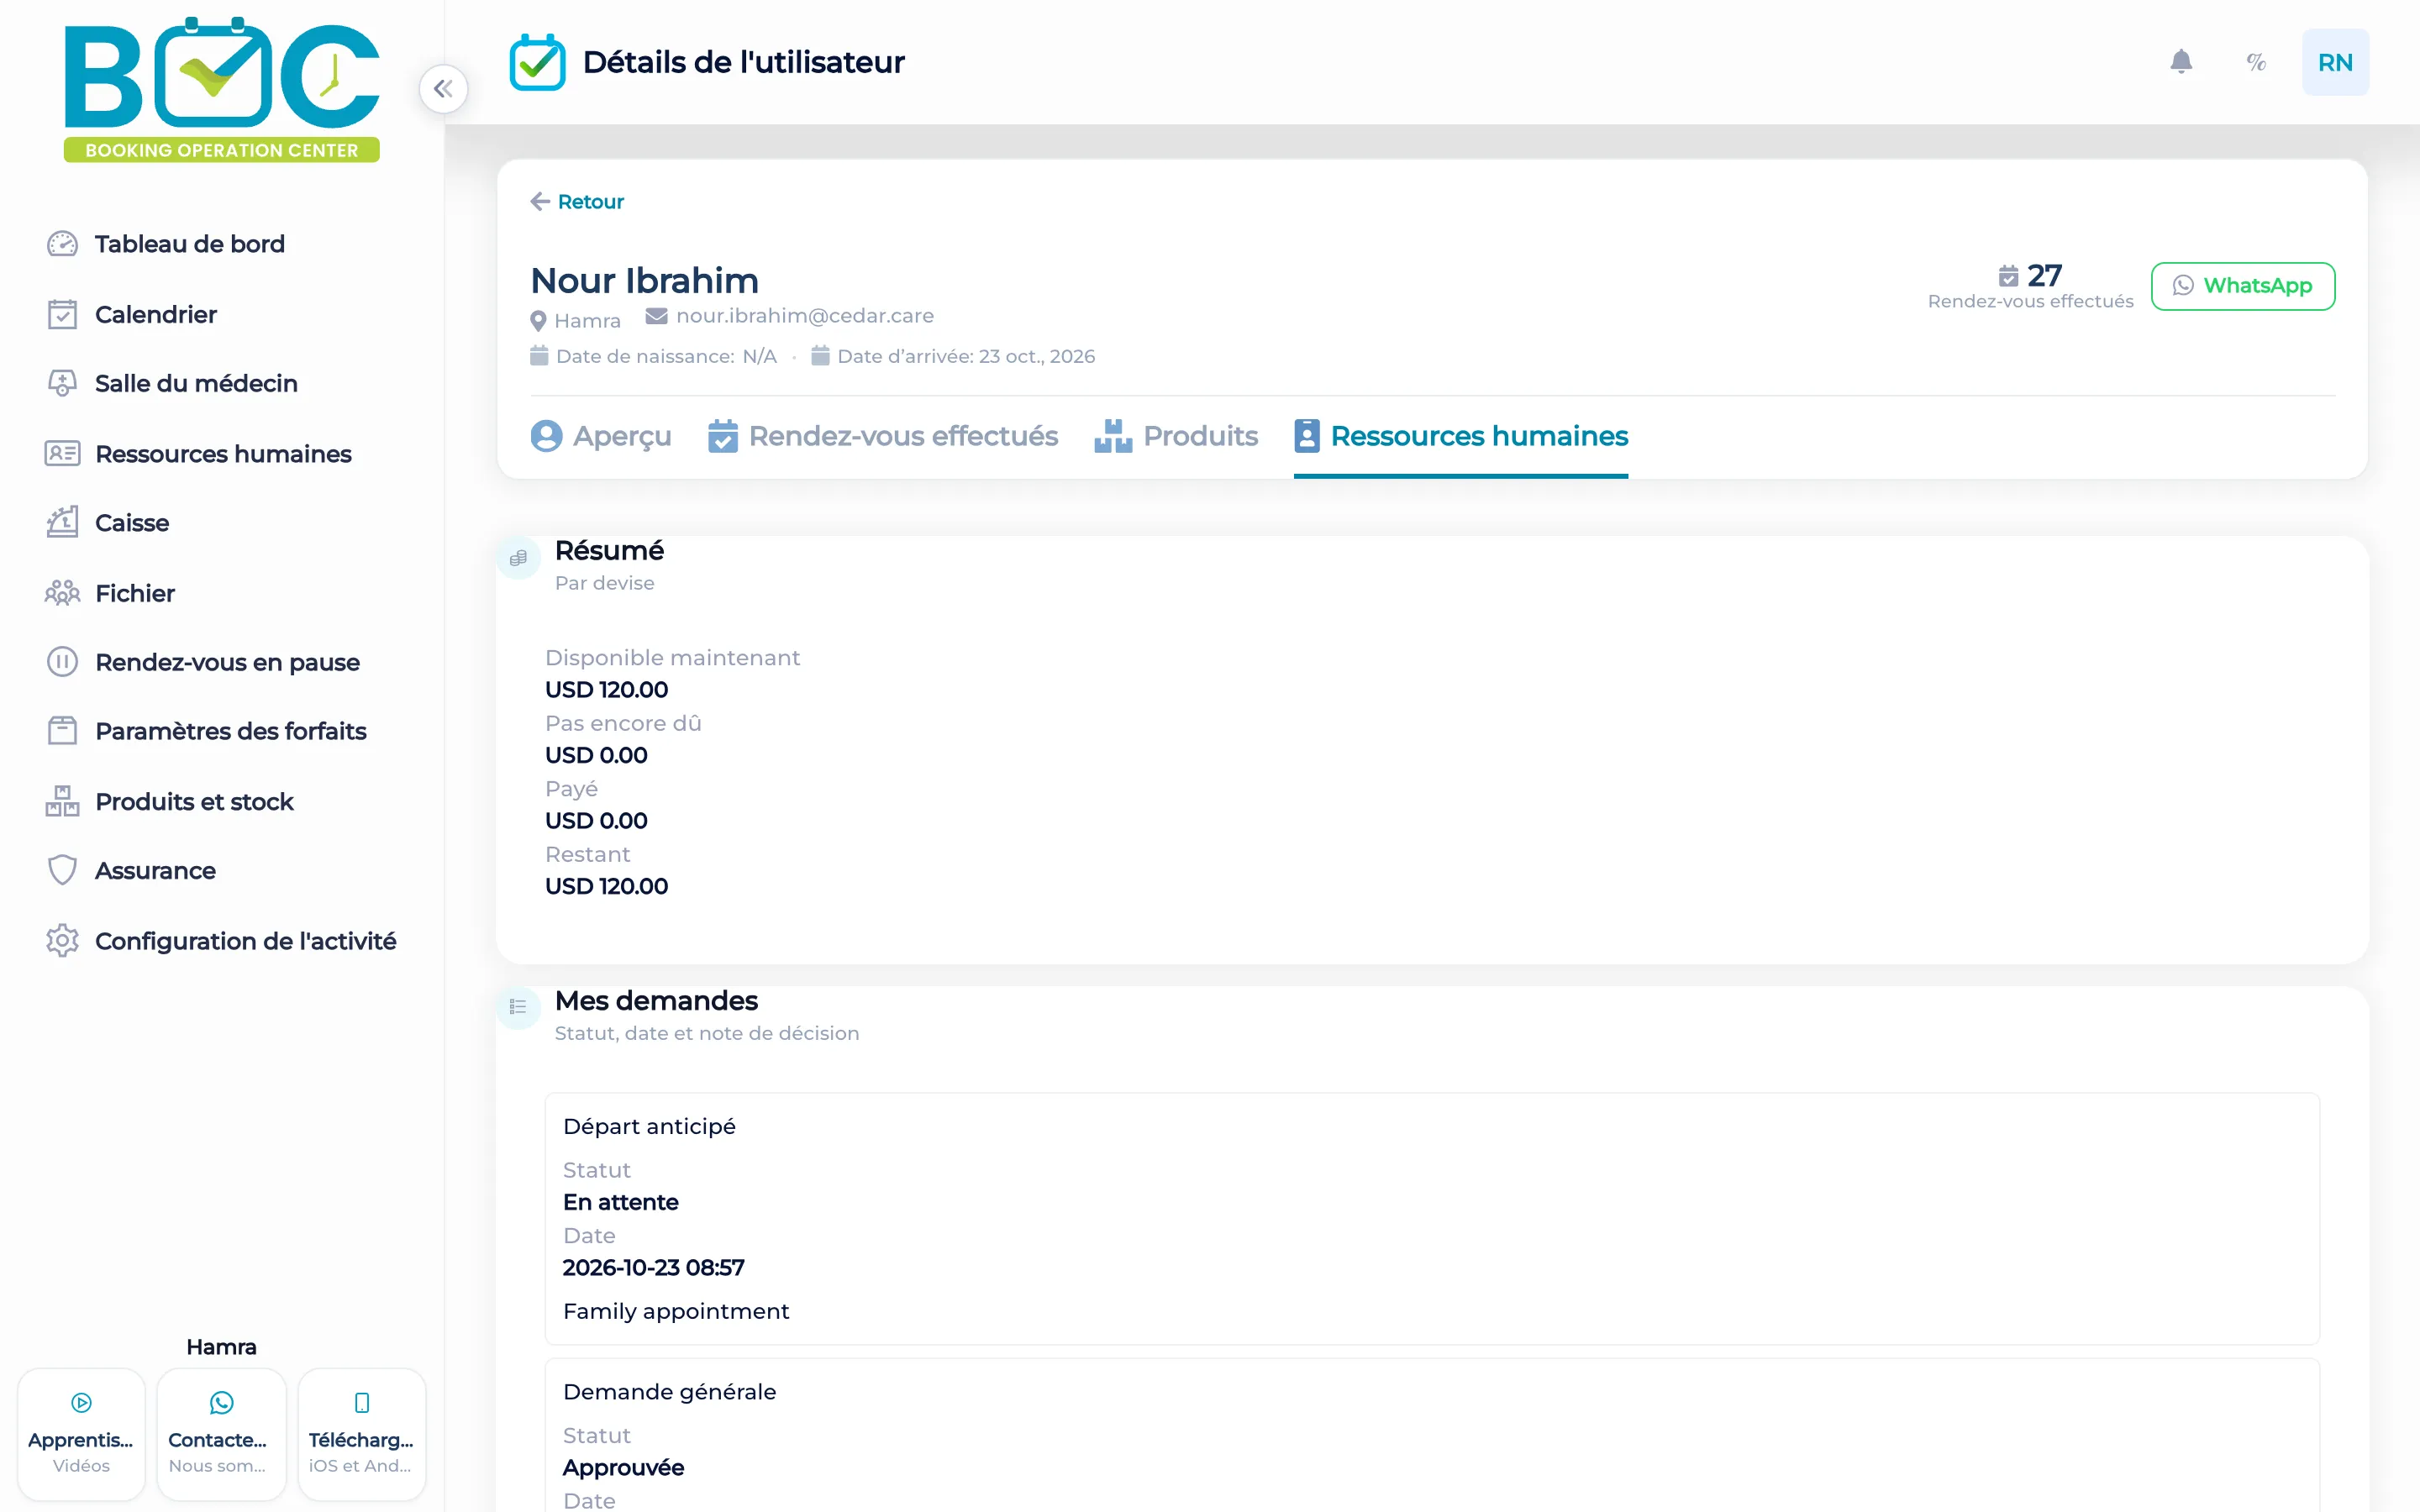
Task: Click the Disponible maintenant USD 120.00 value
Action: 606,690
